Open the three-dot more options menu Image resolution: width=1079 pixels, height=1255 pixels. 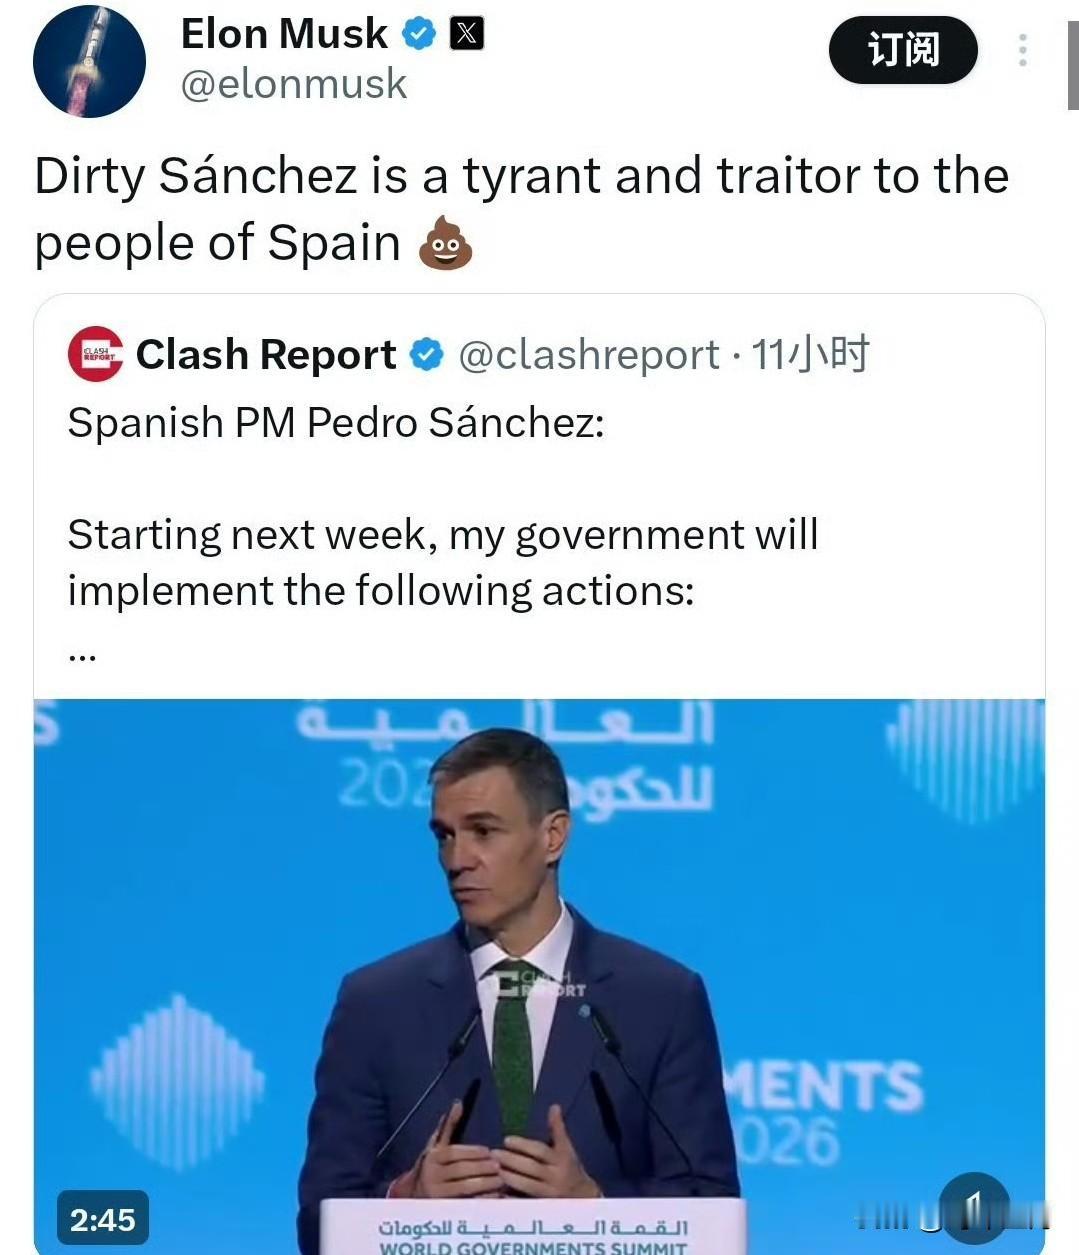click(1022, 50)
